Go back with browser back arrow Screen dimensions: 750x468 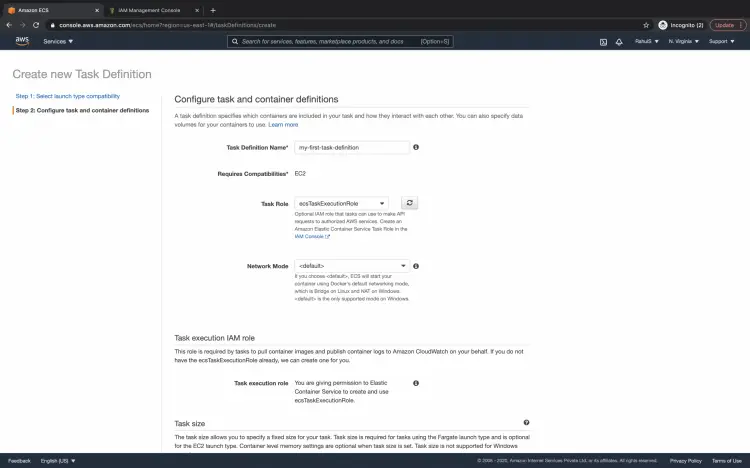pos(9,25)
